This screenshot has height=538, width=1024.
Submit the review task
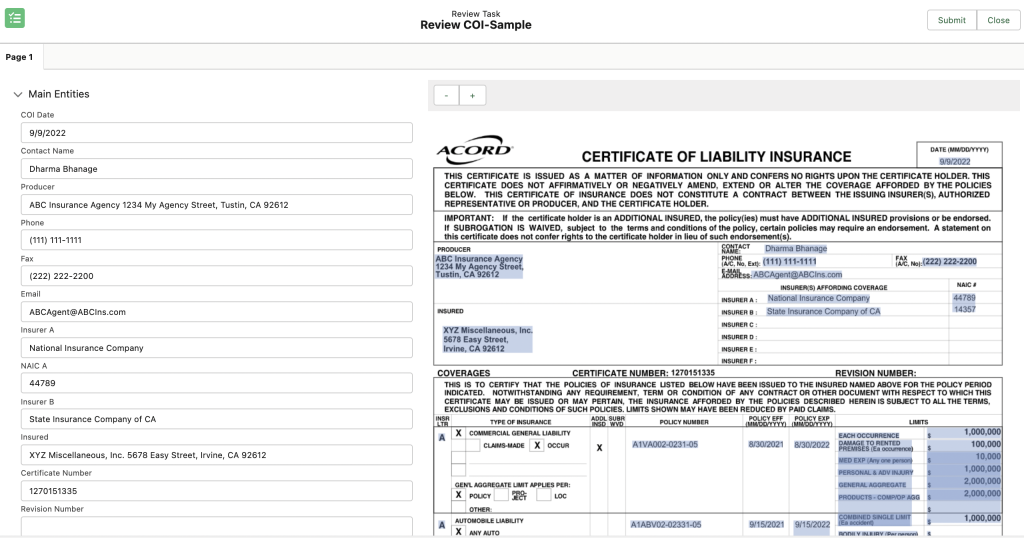coord(952,20)
